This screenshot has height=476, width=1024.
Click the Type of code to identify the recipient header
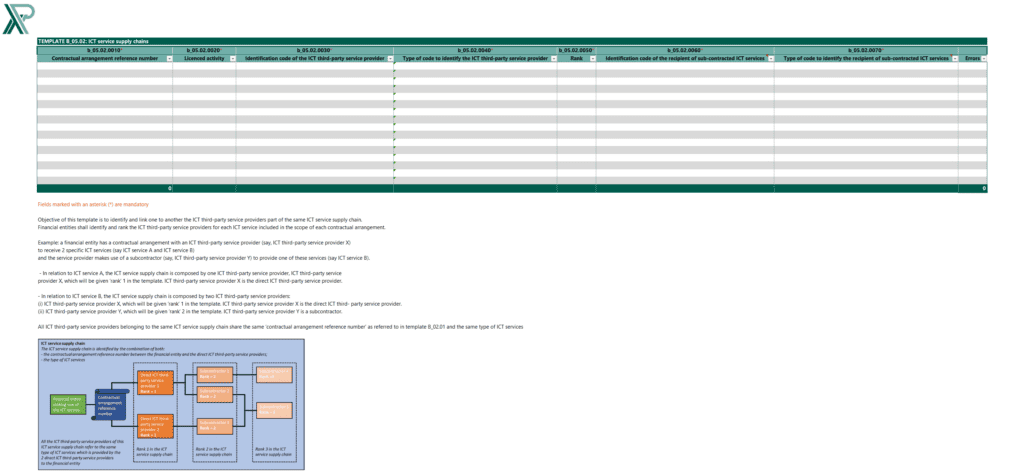[x=866, y=59]
